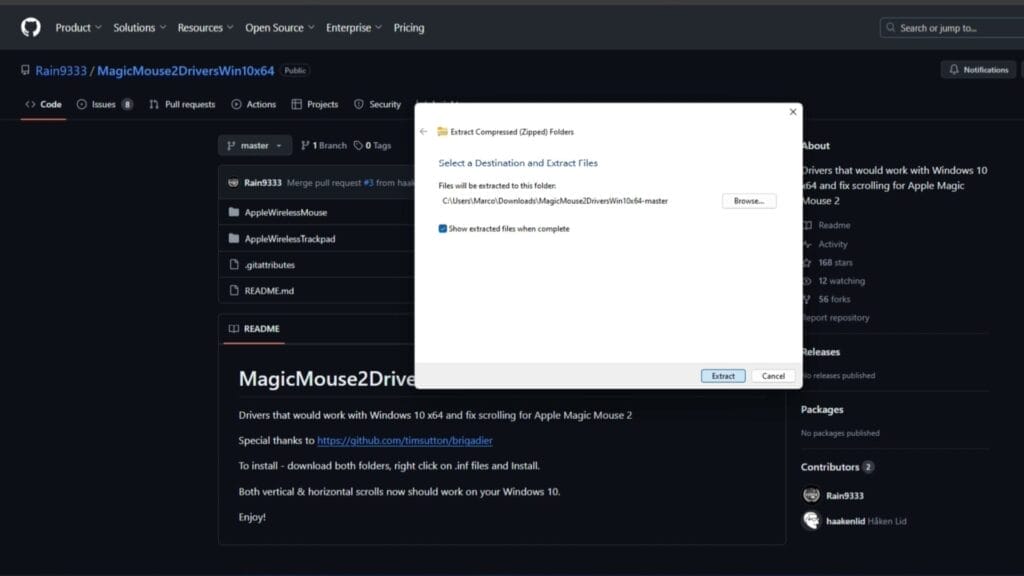Open the GitHub home logo icon
Viewport: 1024px width, 576px height.
(x=30, y=27)
